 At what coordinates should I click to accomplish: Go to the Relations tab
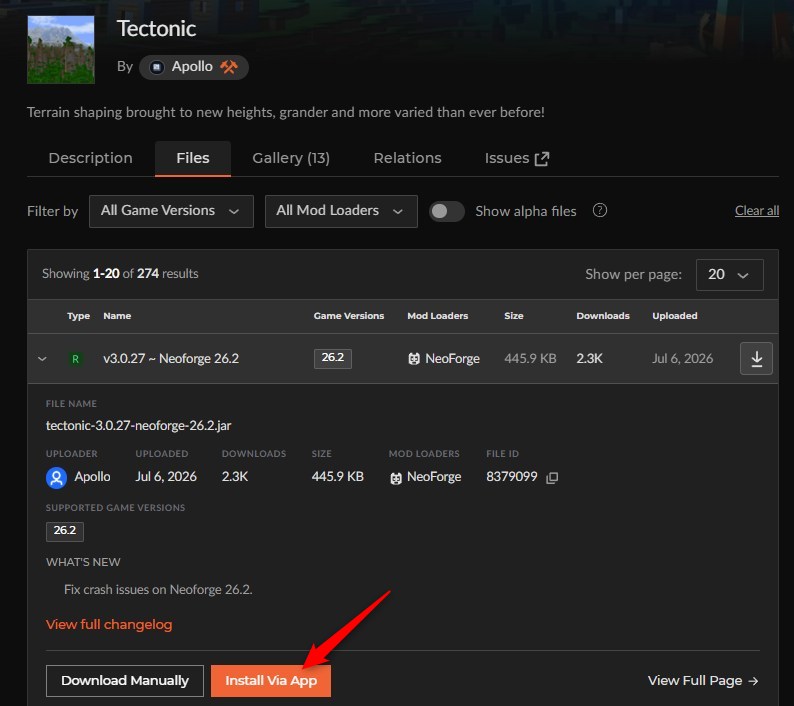pyautogui.click(x=408, y=158)
